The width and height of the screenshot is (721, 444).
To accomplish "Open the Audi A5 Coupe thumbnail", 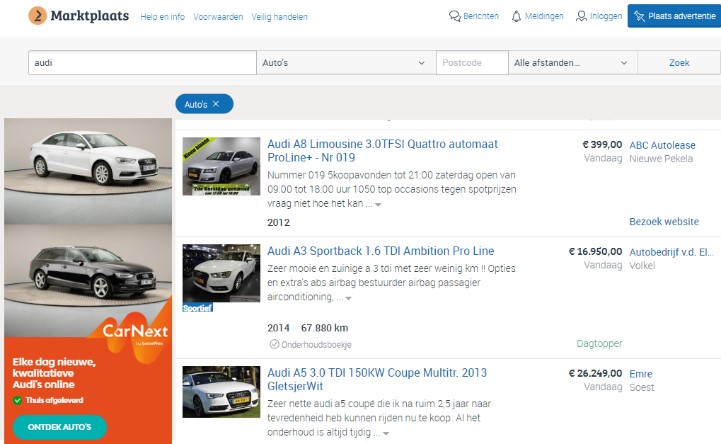I will pyautogui.click(x=221, y=392).
